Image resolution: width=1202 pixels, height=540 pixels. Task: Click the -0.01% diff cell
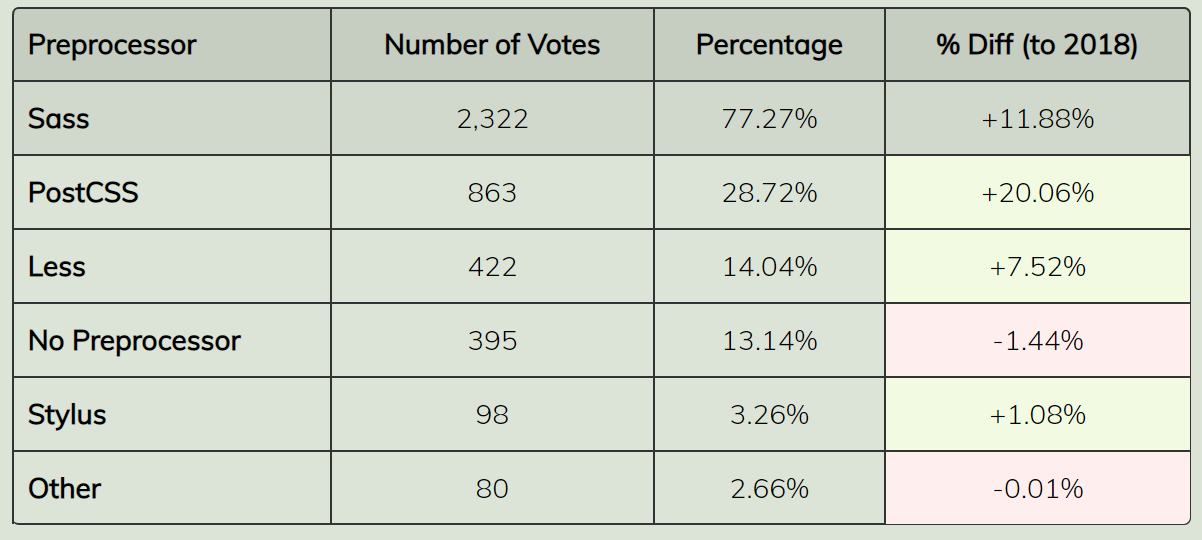click(1038, 488)
